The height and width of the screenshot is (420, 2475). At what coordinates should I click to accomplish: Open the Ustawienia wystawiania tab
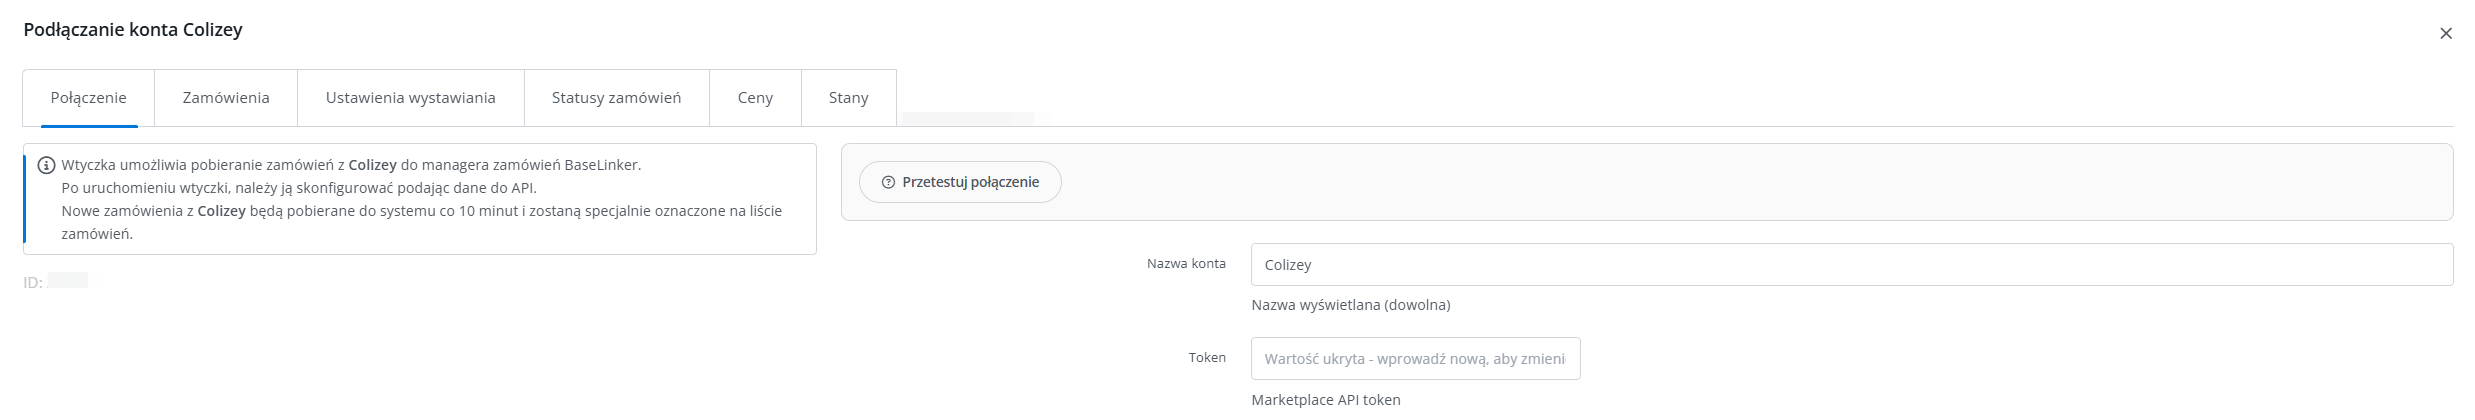point(411,98)
